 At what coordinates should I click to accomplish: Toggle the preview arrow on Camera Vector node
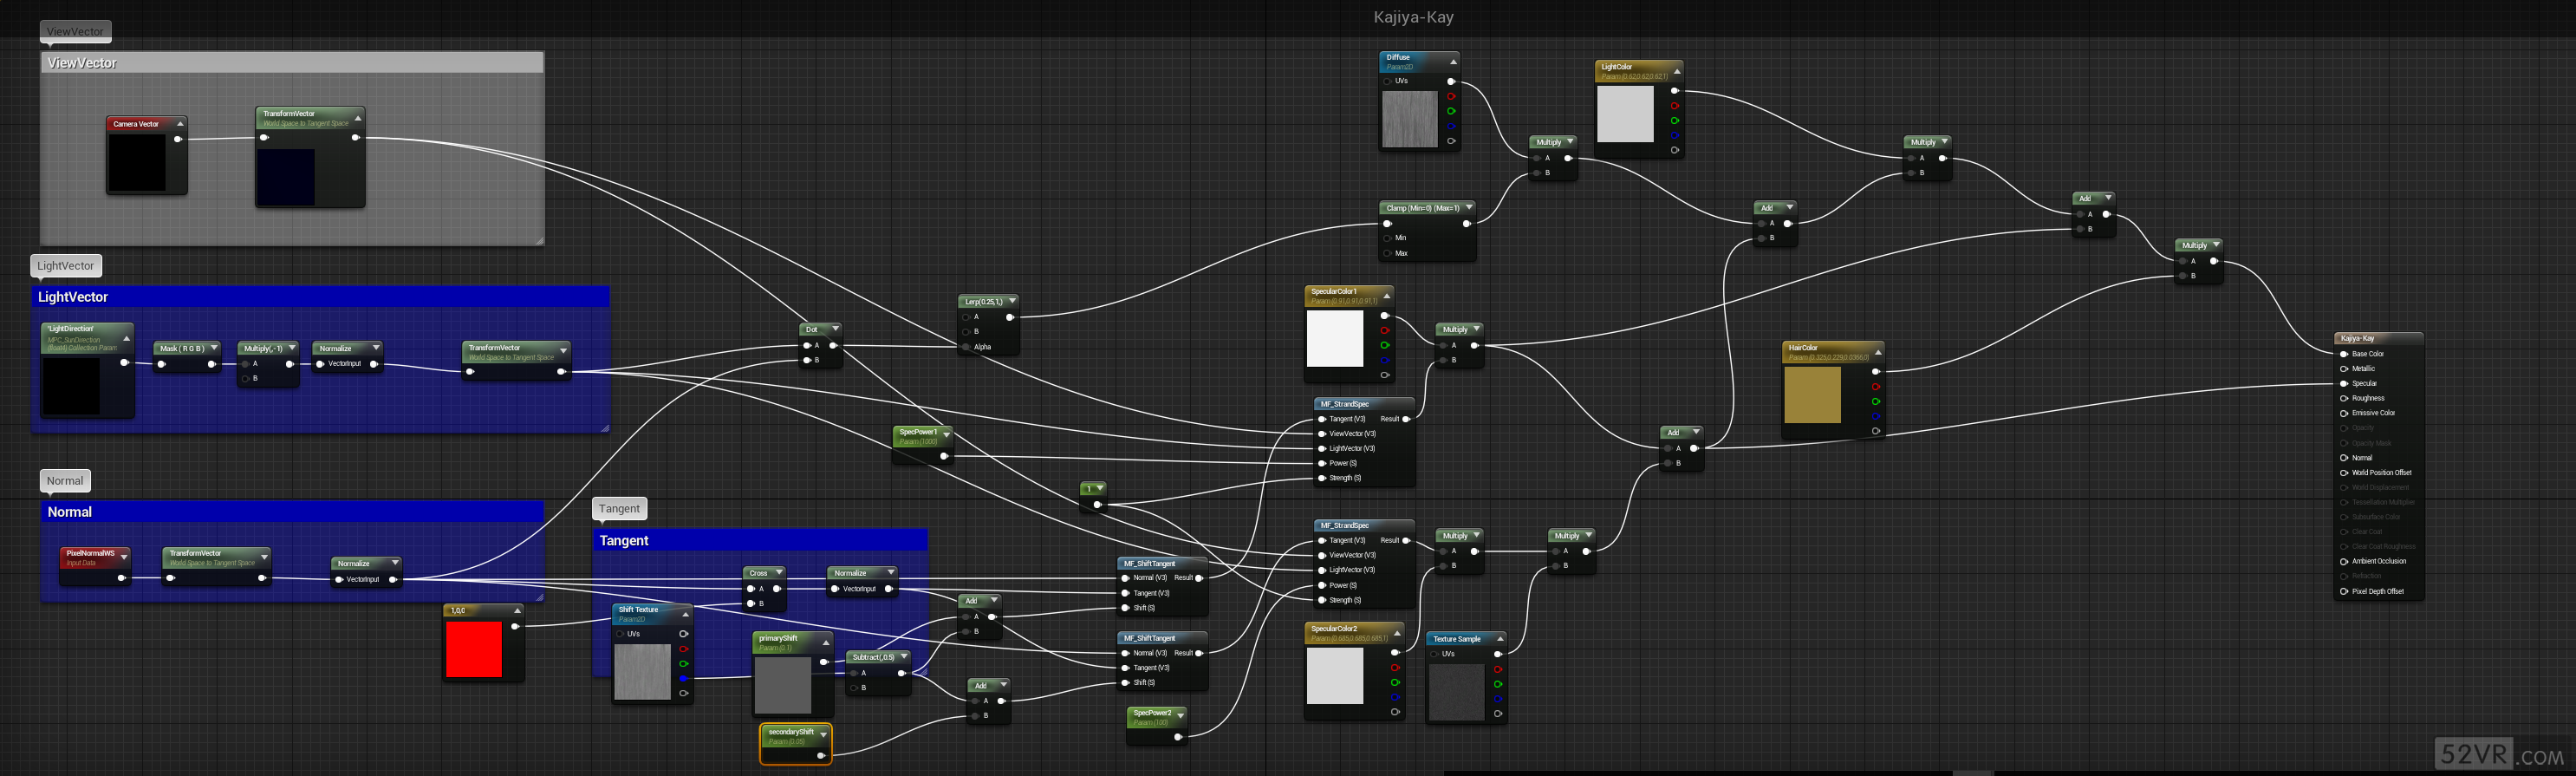[x=180, y=124]
